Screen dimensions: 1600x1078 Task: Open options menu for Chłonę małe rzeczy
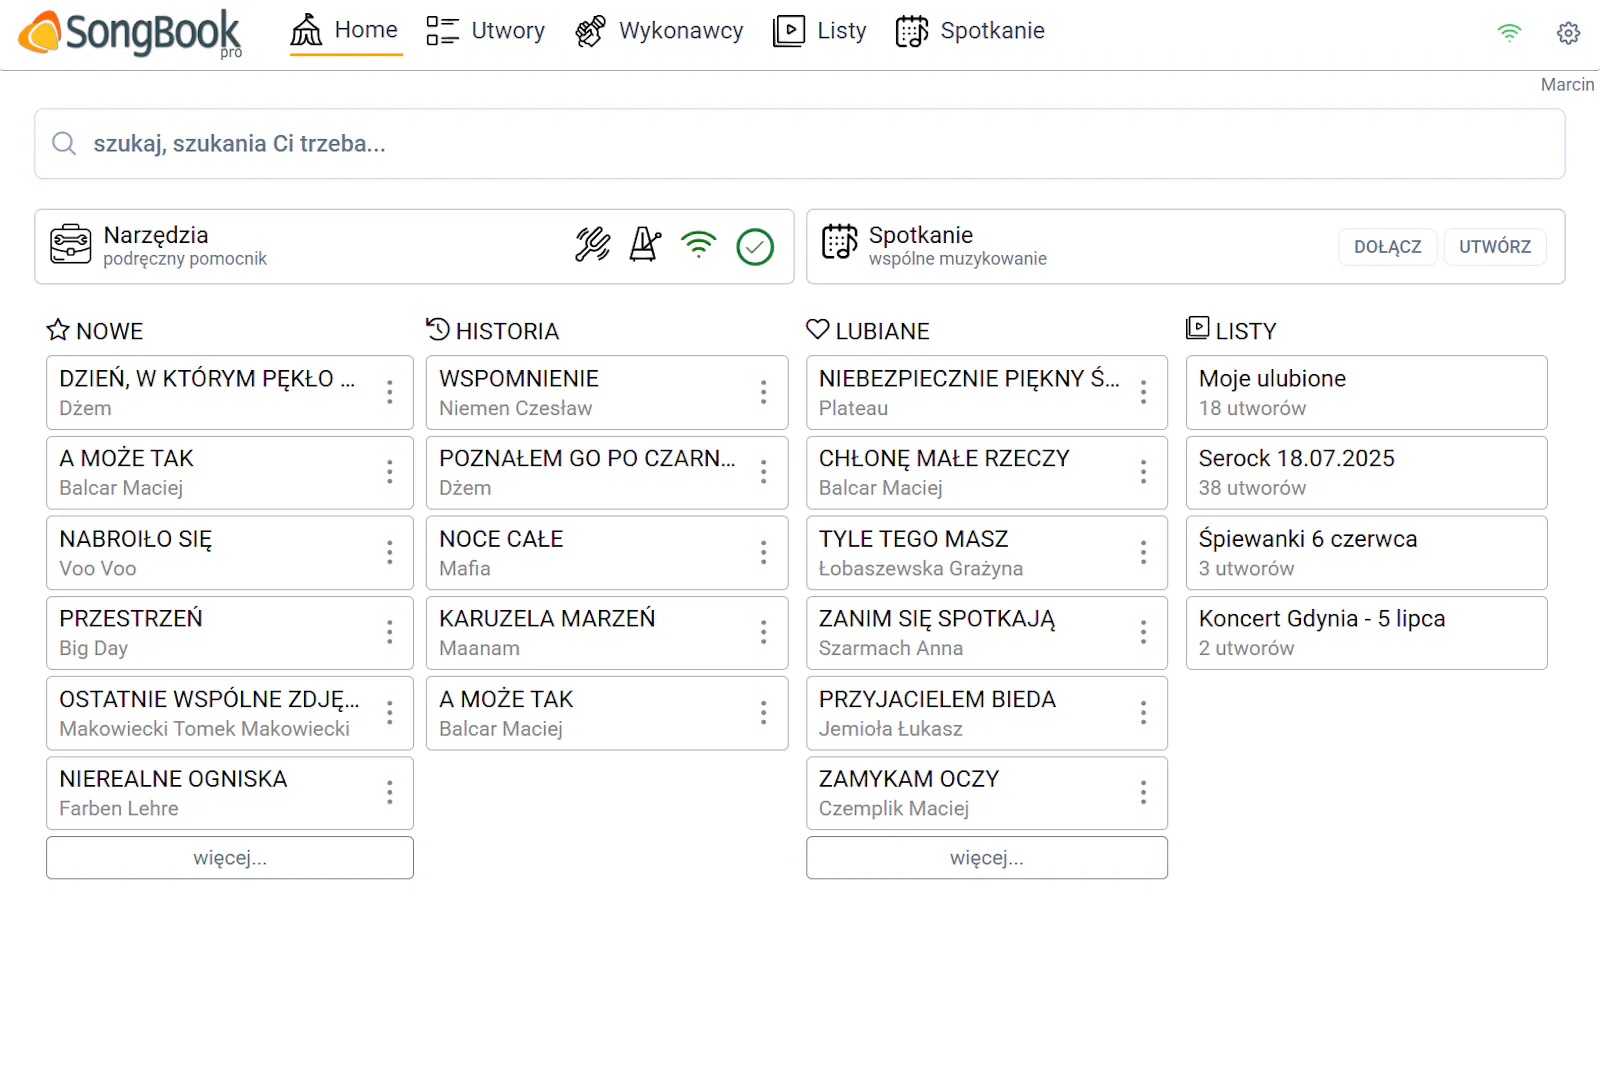tap(1143, 472)
